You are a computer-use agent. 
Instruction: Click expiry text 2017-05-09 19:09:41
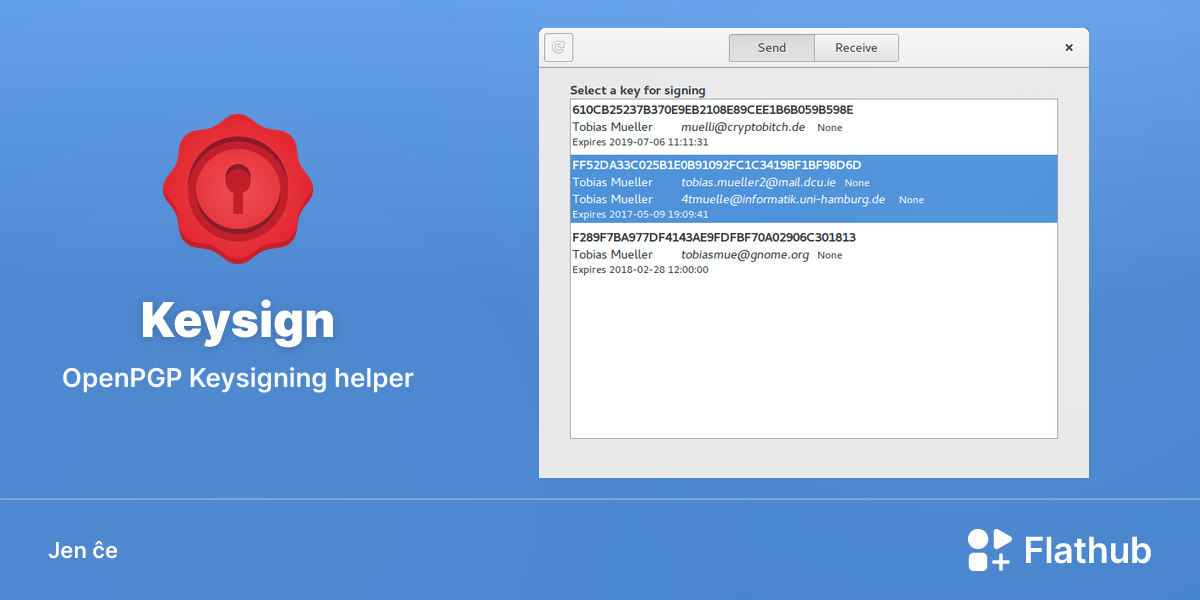tap(658, 214)
